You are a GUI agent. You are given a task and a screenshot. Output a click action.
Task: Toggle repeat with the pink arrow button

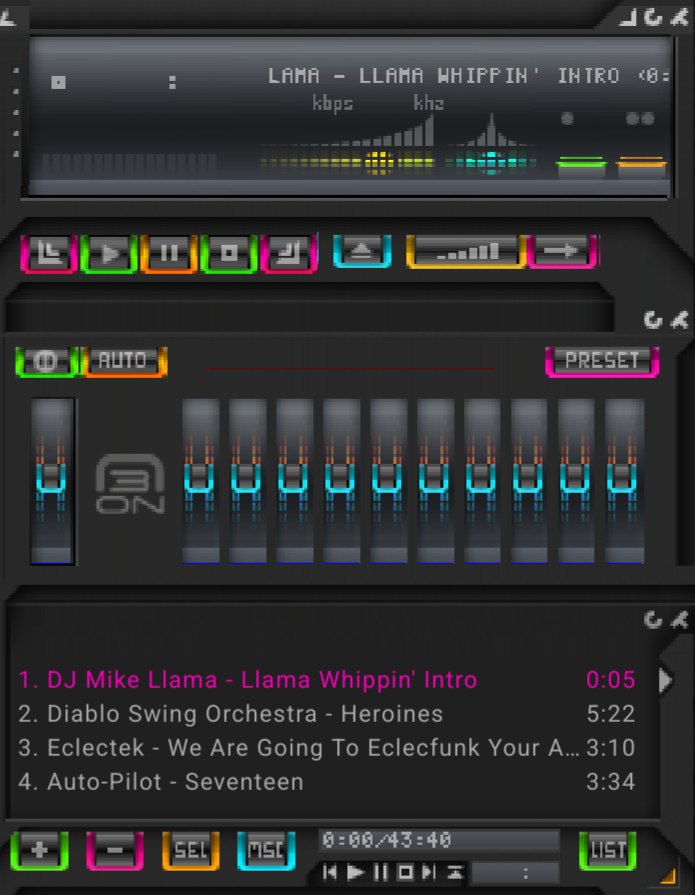pyautogui.click(x=562, y=251)
